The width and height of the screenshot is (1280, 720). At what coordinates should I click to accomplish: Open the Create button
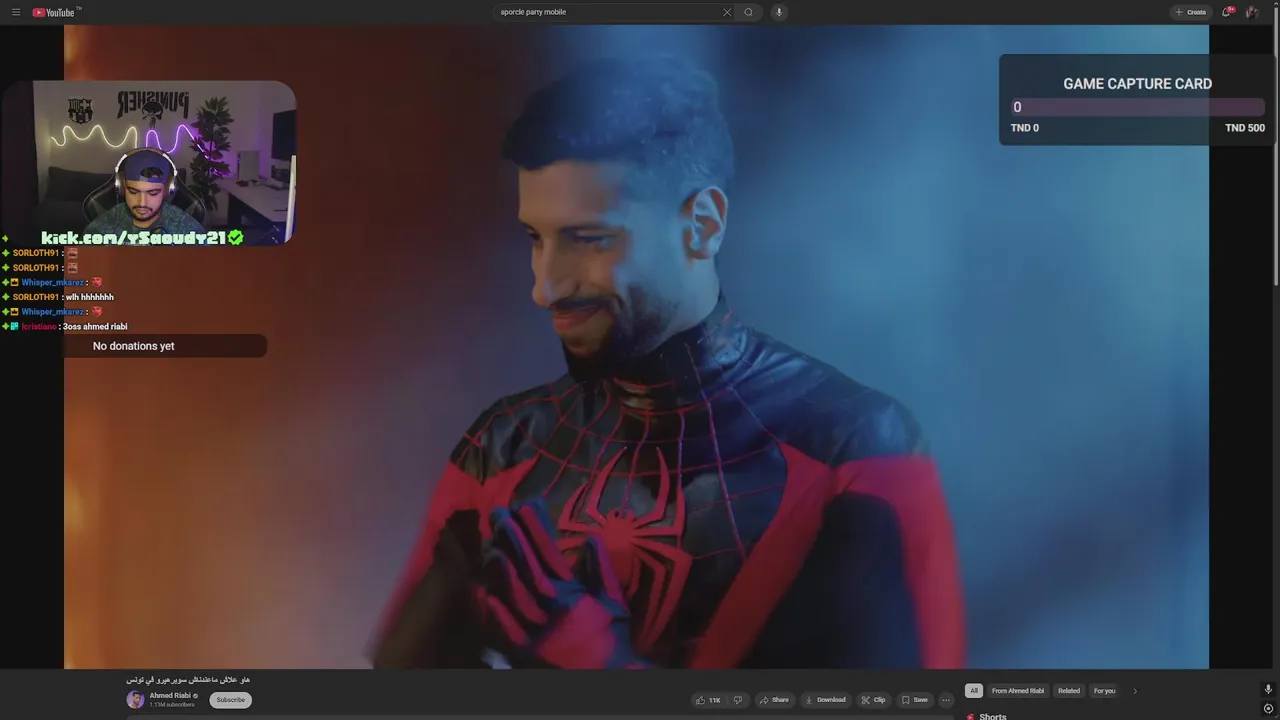tap(1190, 12)
